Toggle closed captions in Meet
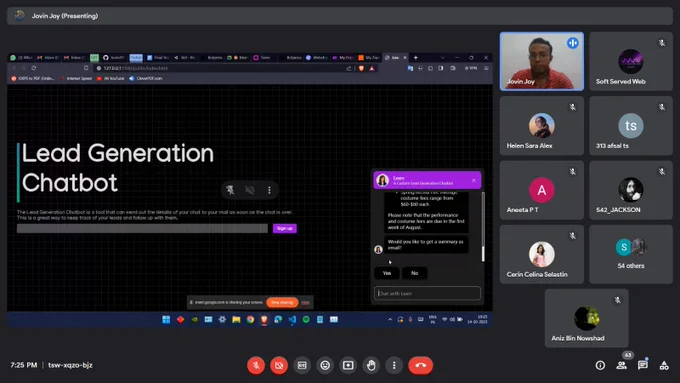The image size is (680, 383). [302, 365]
